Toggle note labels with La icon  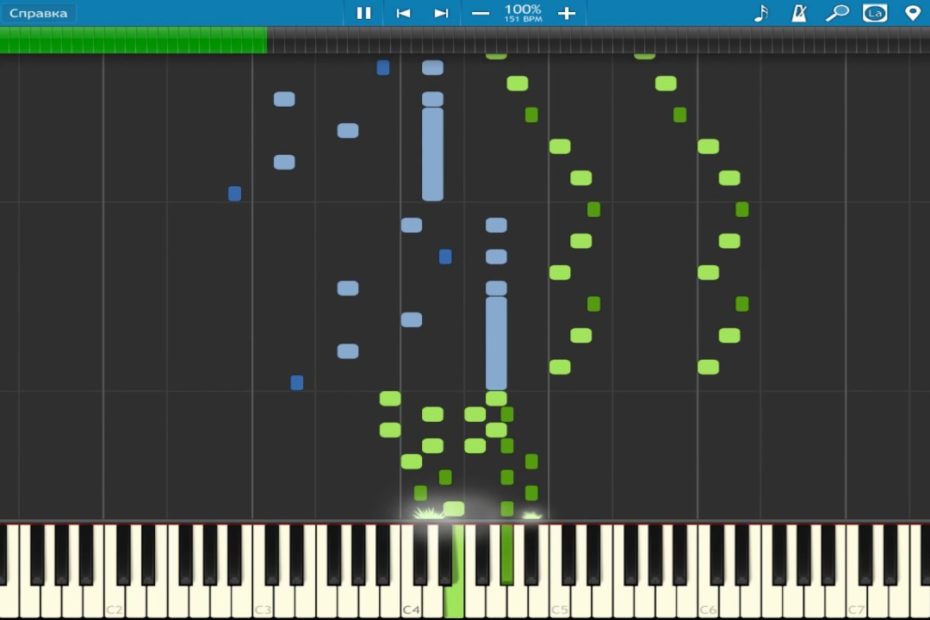875,13
